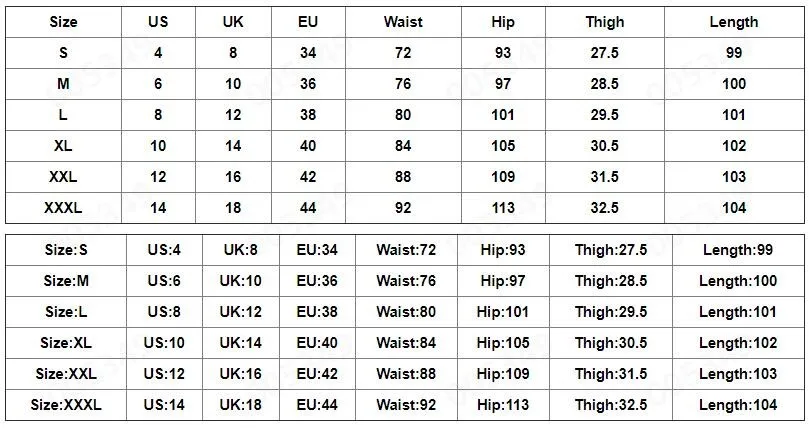Select the UK:16 cell
Image resolution: width=809 pixels, height=428 pixels.
pos(240,374)
